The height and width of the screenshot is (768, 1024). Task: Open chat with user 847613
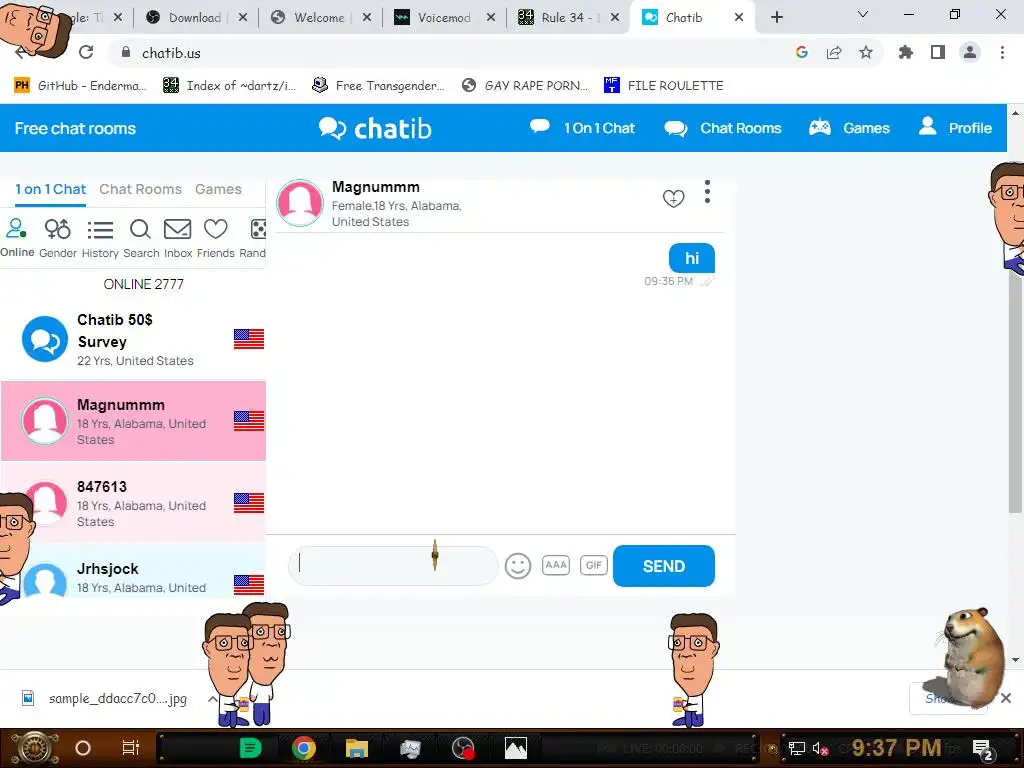[133, 503]
